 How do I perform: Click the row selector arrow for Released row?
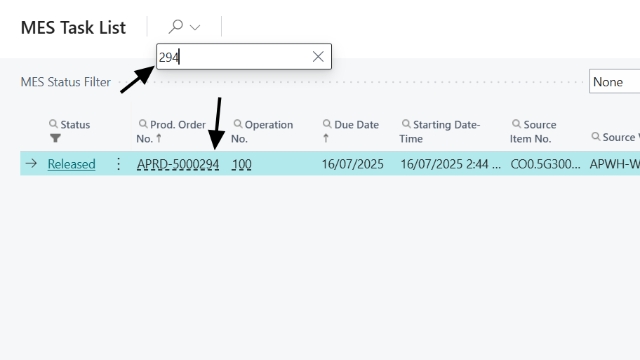(31, 164)
